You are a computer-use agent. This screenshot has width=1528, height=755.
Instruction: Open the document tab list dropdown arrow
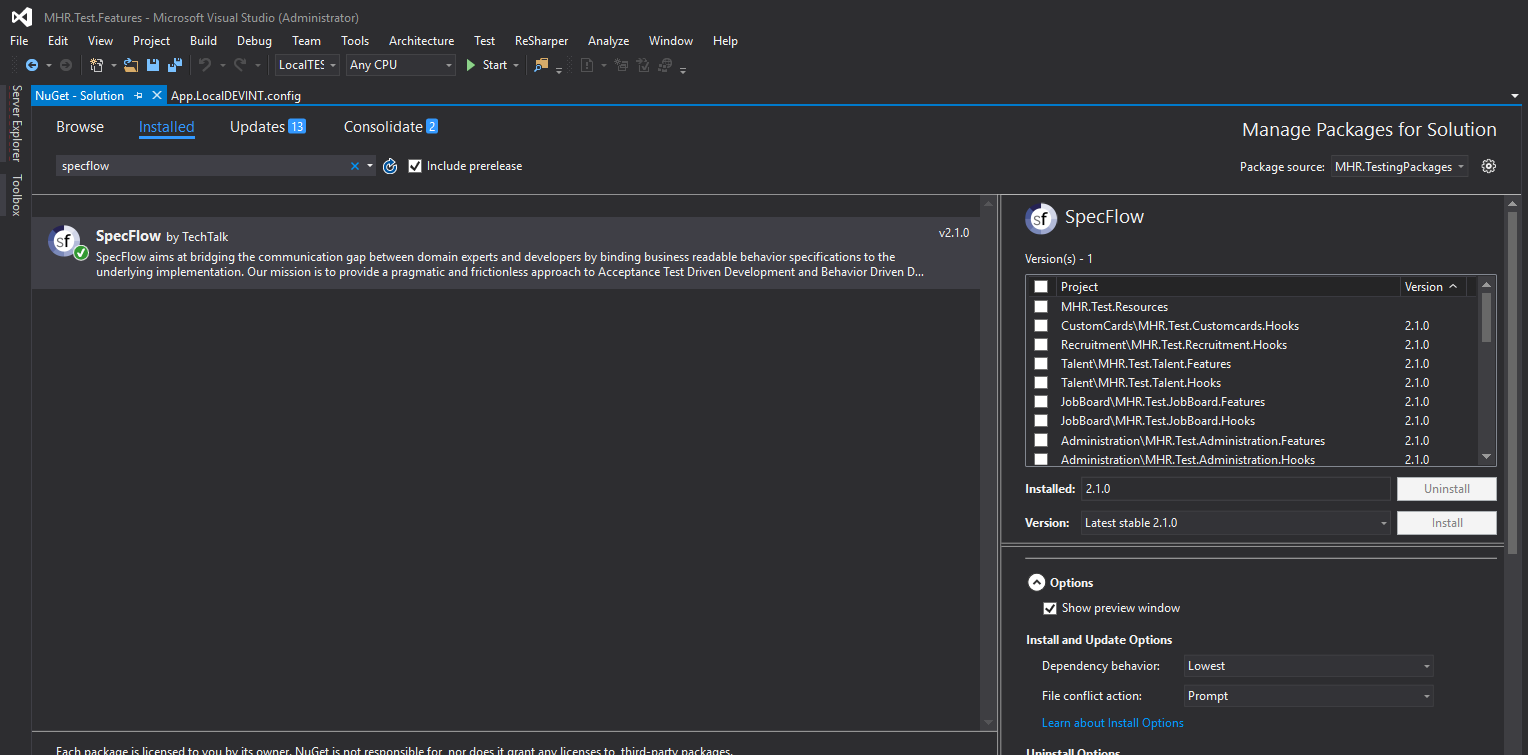(1515, 96)
